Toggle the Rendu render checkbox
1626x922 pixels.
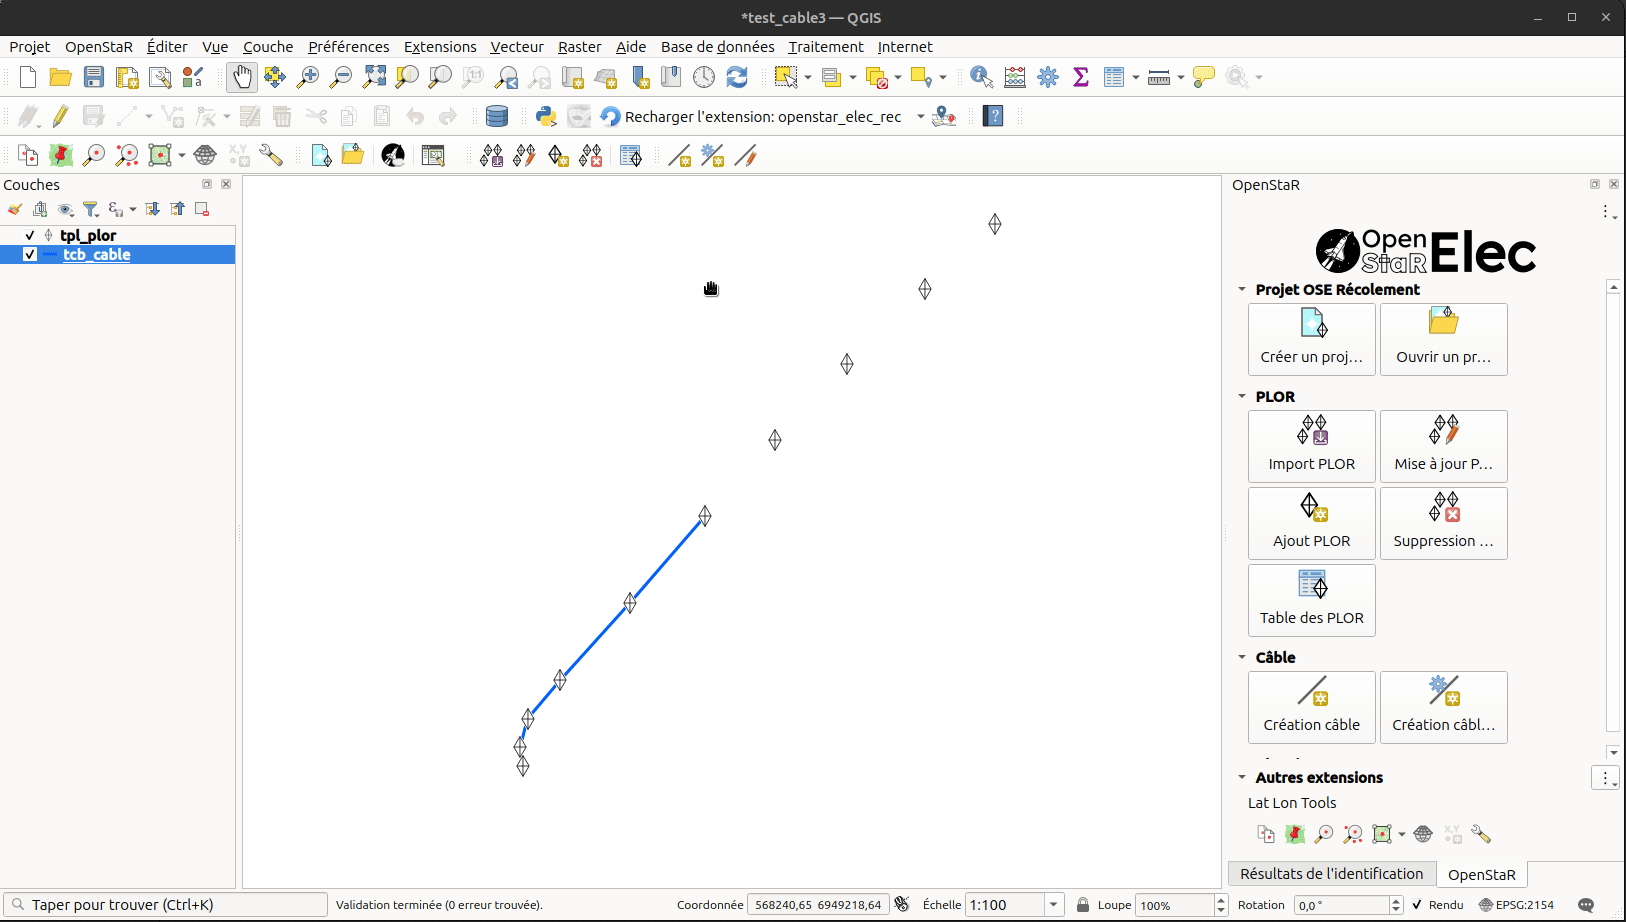tap(1417, 905)
